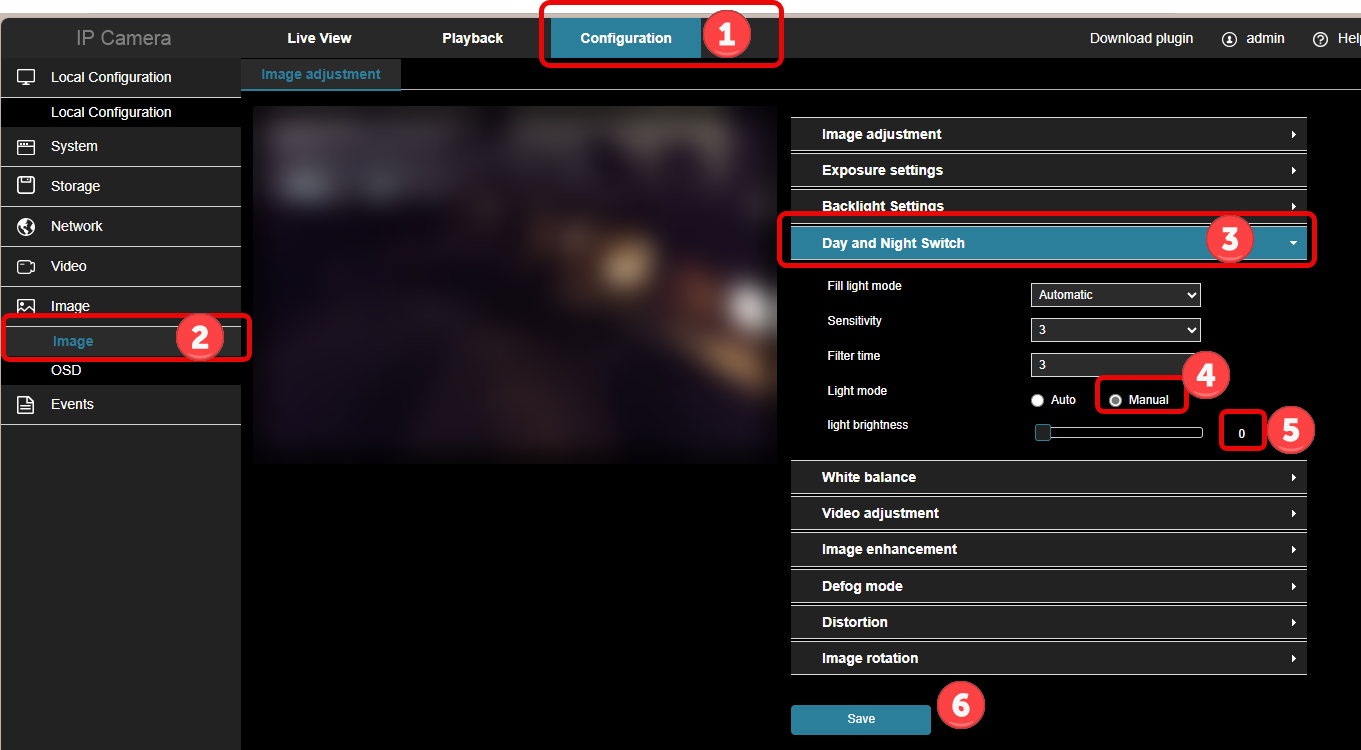The height and width of the screenshot is (750, 1361).
Task: Switch to the Live View tab
Action: click(x=319, y=38)
